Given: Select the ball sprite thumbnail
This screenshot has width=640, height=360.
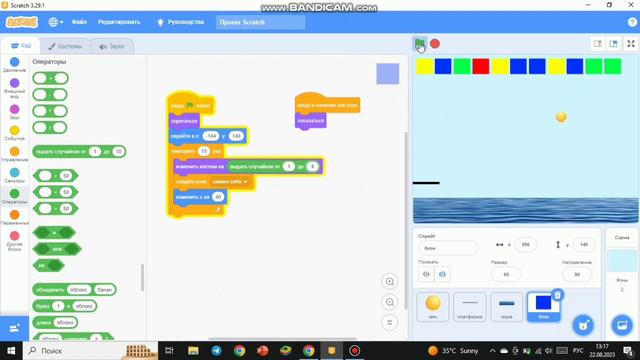Looking at the screenshot, I should [x=433, y=307].
